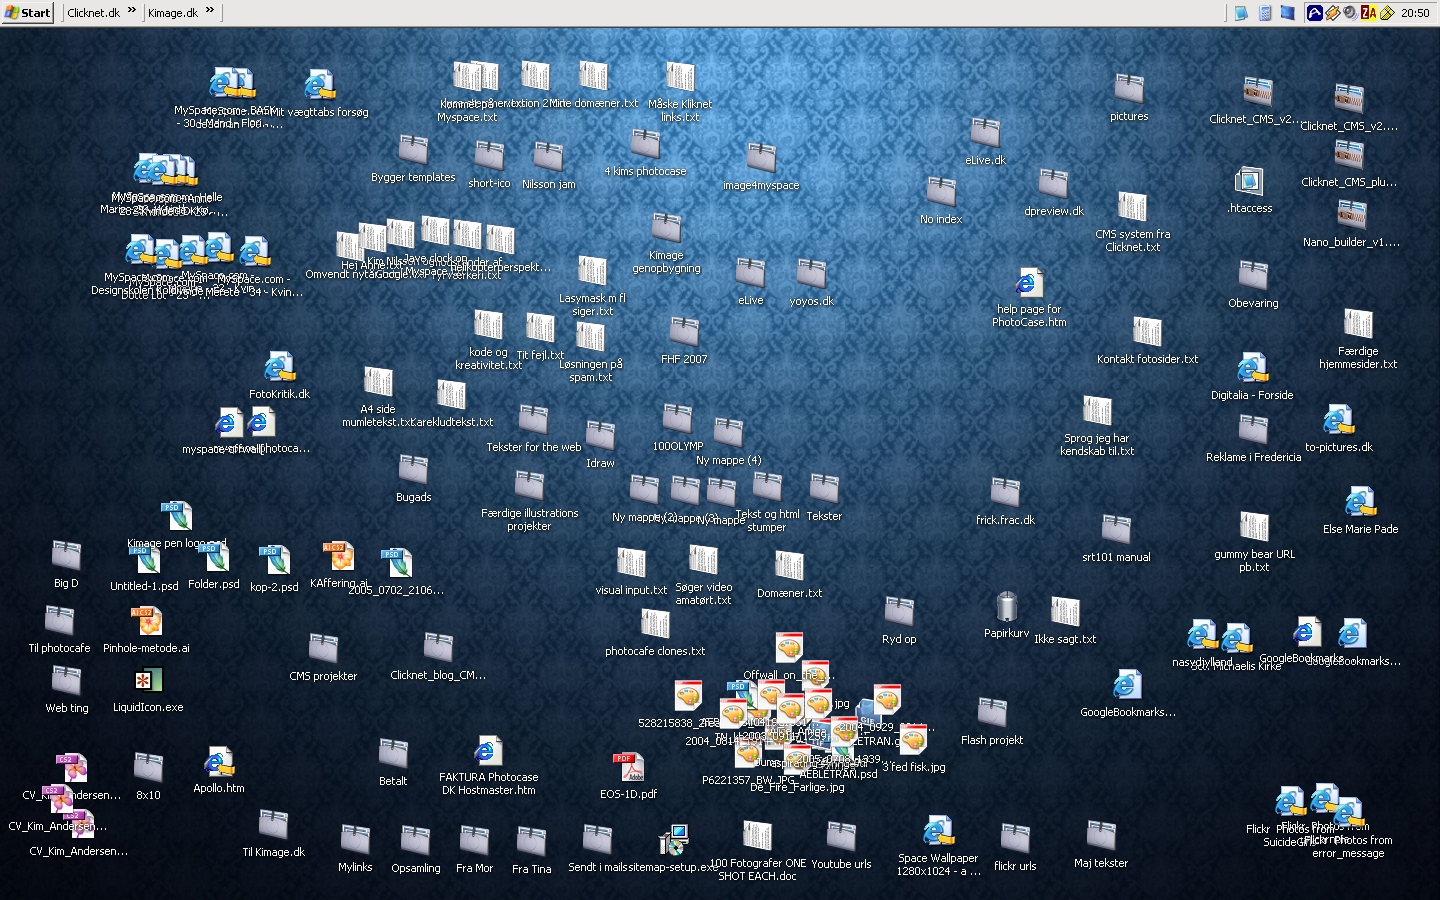Select the Bugads folder
The height and width of the screenshot is (900, 1440).
tap(413, 471)
